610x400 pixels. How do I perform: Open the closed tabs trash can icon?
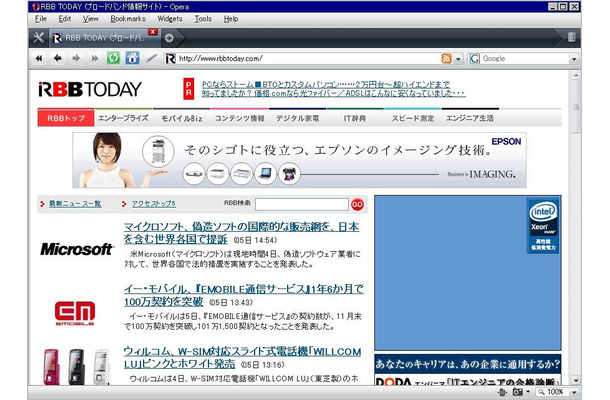(571, 37)
